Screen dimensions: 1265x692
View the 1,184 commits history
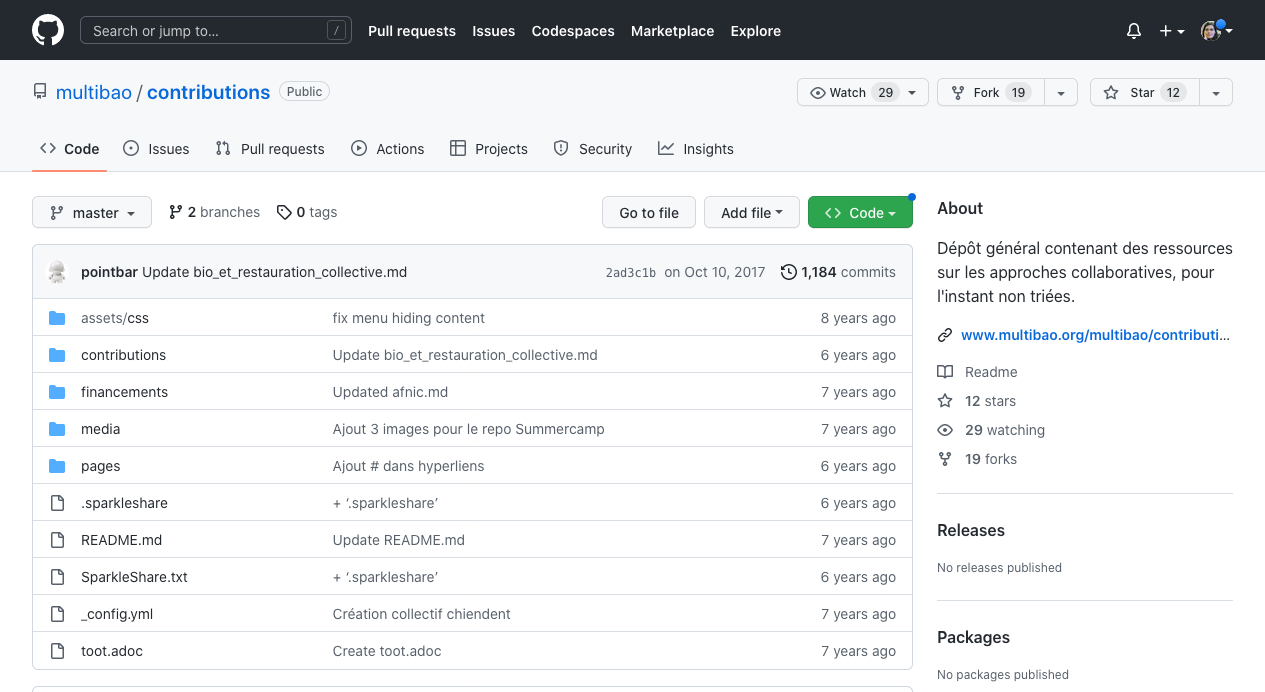click(x=838, y=272)
